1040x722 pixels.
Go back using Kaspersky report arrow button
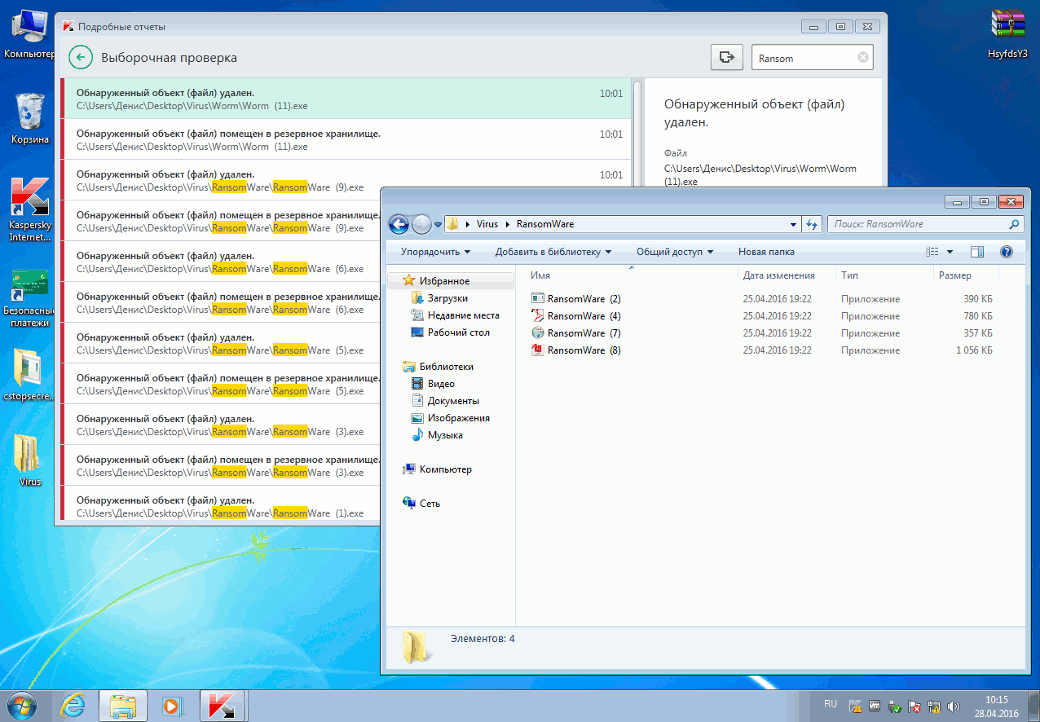(x=80, y=58)
